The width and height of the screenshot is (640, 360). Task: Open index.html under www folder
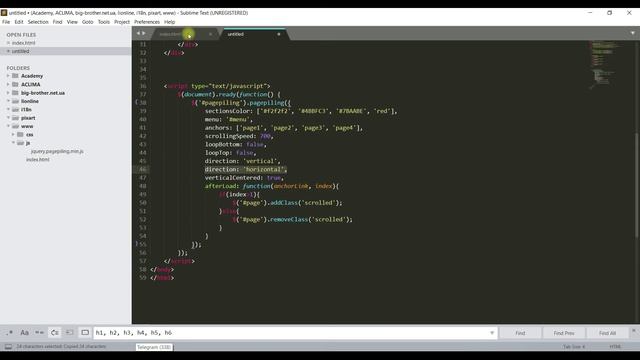(38, 160)
